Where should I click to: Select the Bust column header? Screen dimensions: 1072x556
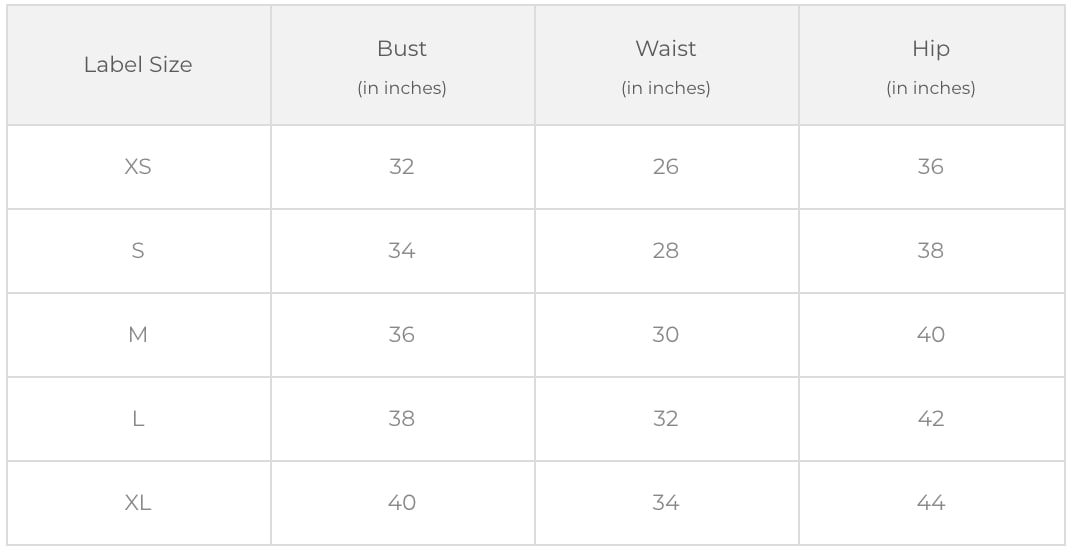point(402,49)
